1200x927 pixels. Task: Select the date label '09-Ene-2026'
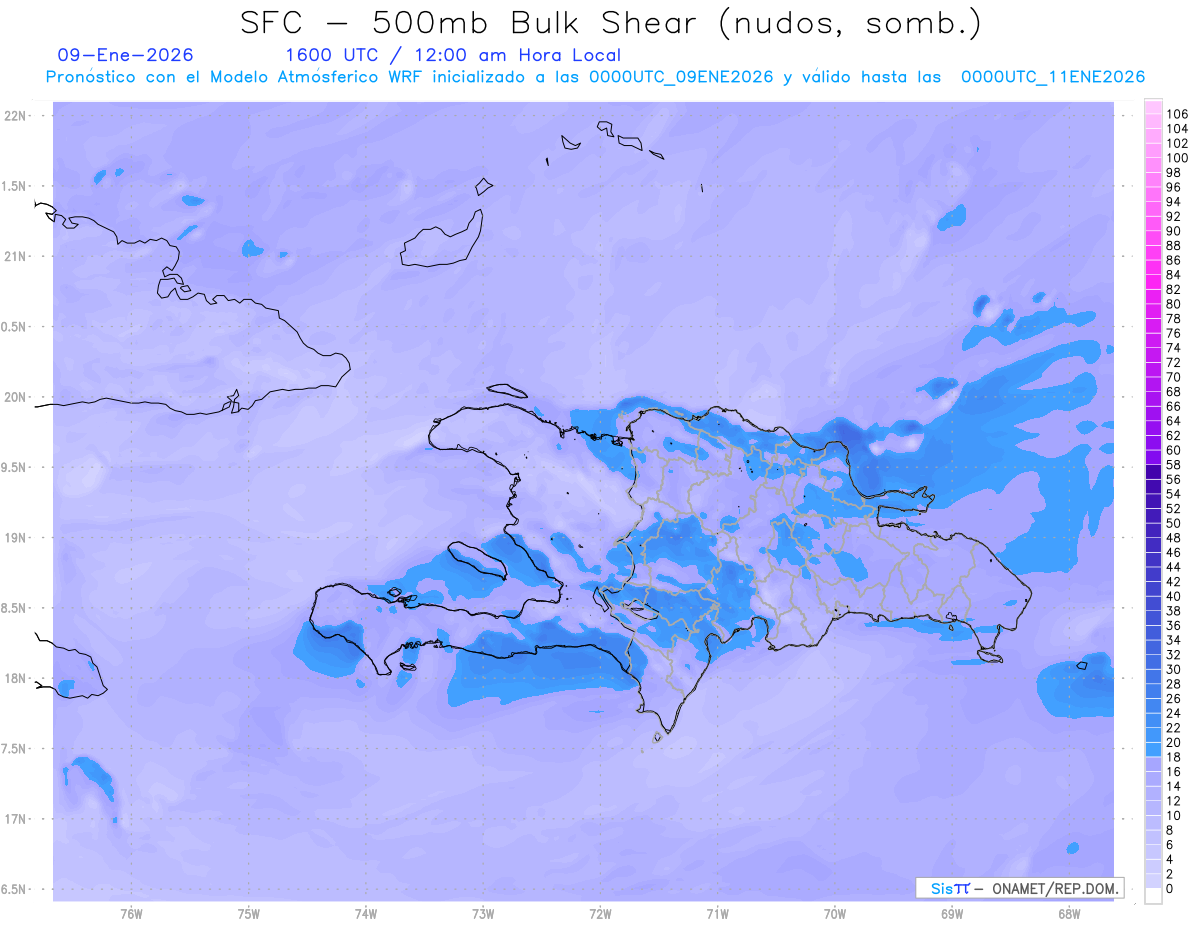(126, 55)
